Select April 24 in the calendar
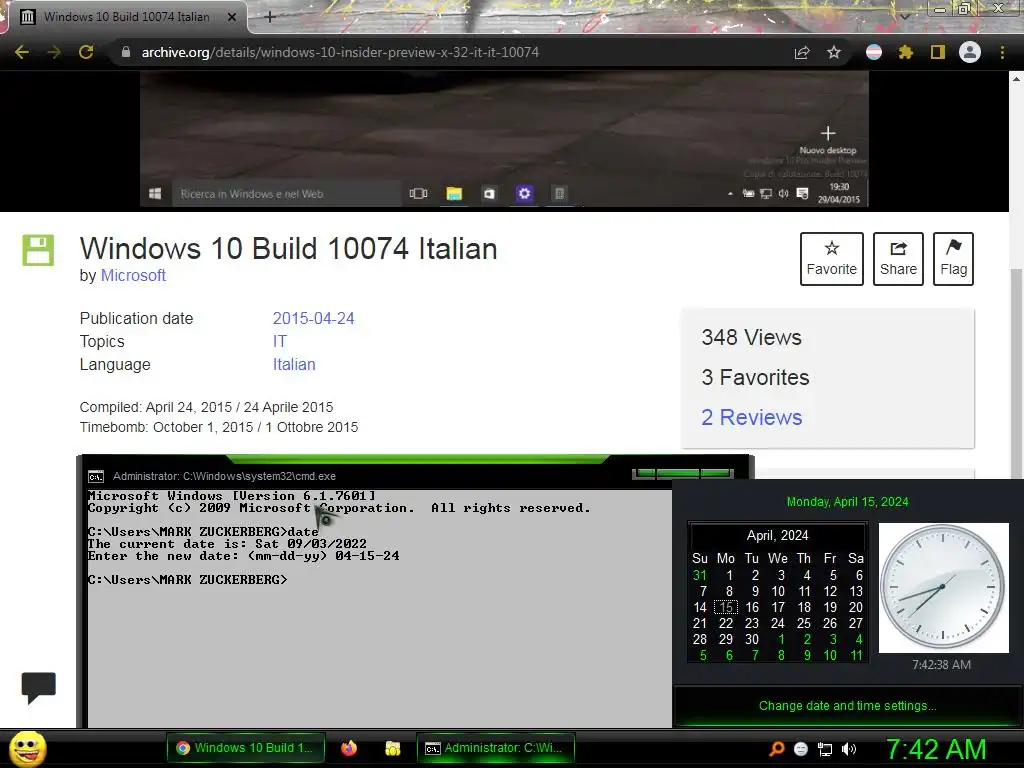 pyautogui.click(x=778, y=624)
